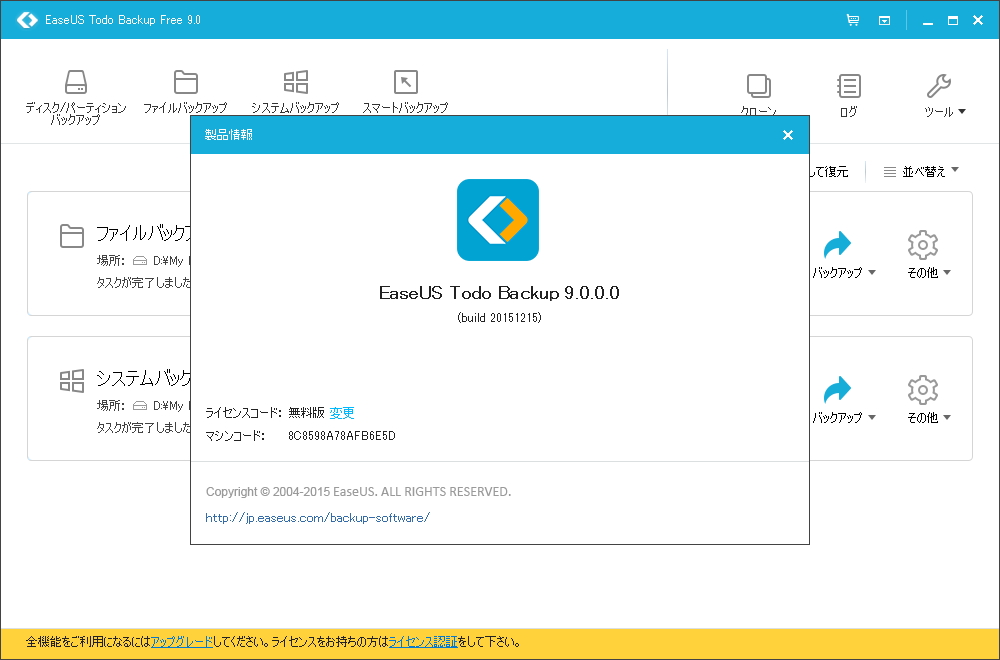This screenshot has width=1000, height=660.
Task: Open the EaseUS backup-software website link
Action: pos(317,518)
